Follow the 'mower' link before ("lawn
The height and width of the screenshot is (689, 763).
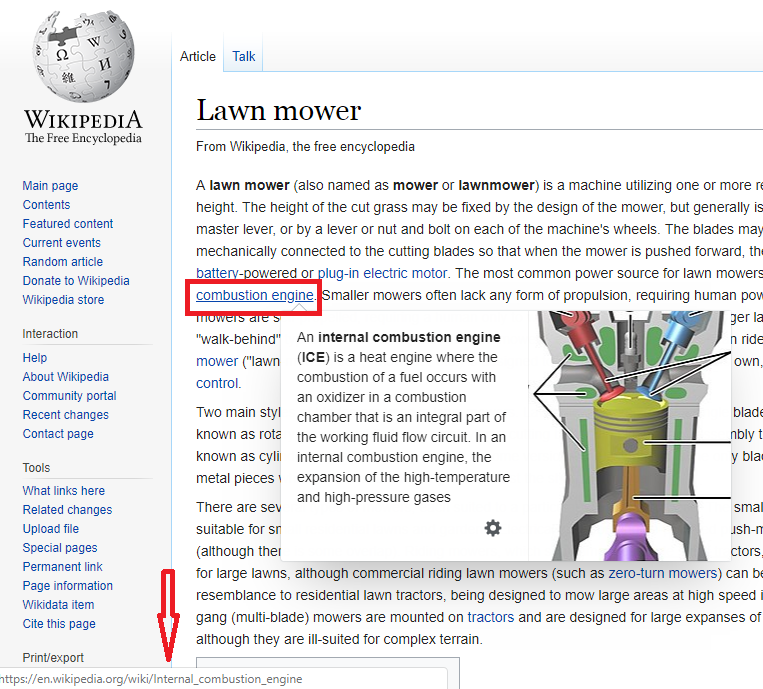coord(217,361)
